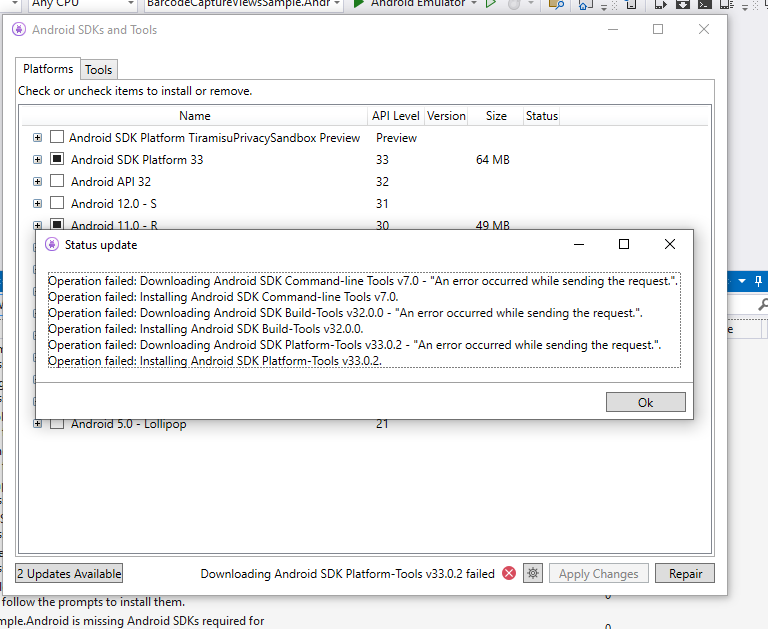Open the BarcodeCaptureViewsSample startup project dropdown
768x629 pixels.
pos(243,3)
